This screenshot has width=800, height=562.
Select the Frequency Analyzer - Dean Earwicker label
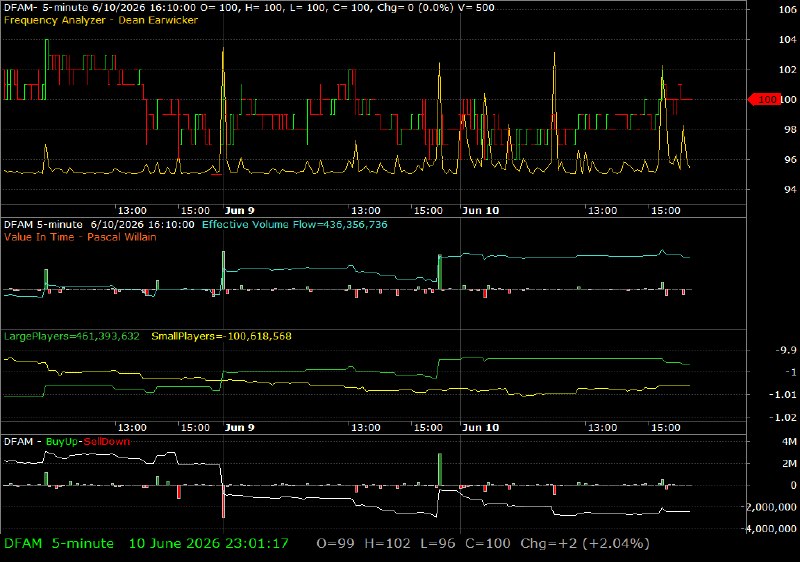pyautogui.click(x=101, y=20)
